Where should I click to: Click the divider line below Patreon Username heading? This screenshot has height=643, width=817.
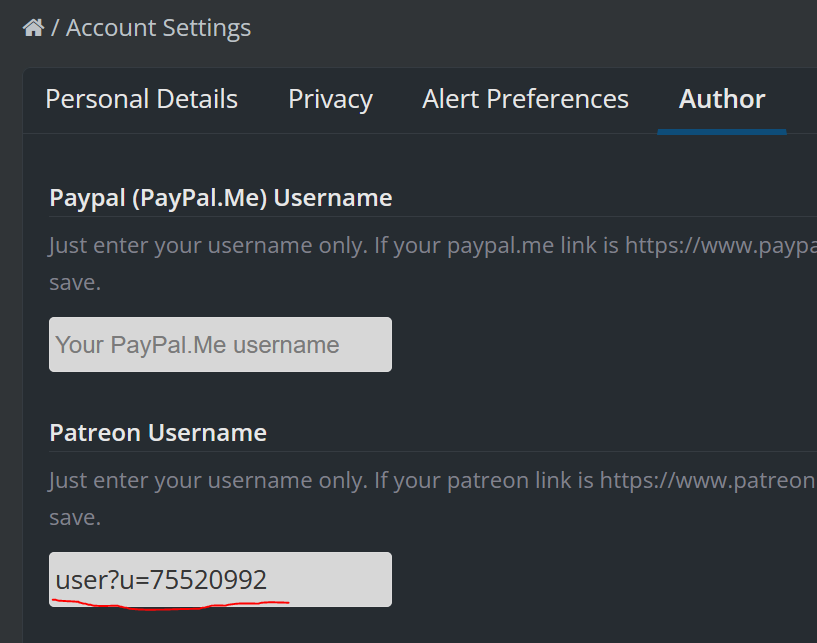tap(433, 451)
